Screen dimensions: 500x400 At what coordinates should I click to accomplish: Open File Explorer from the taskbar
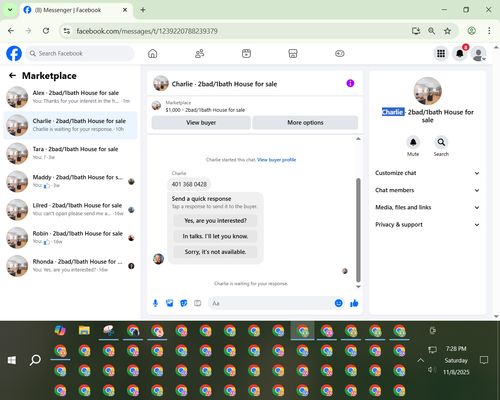(x=84, y=331)
